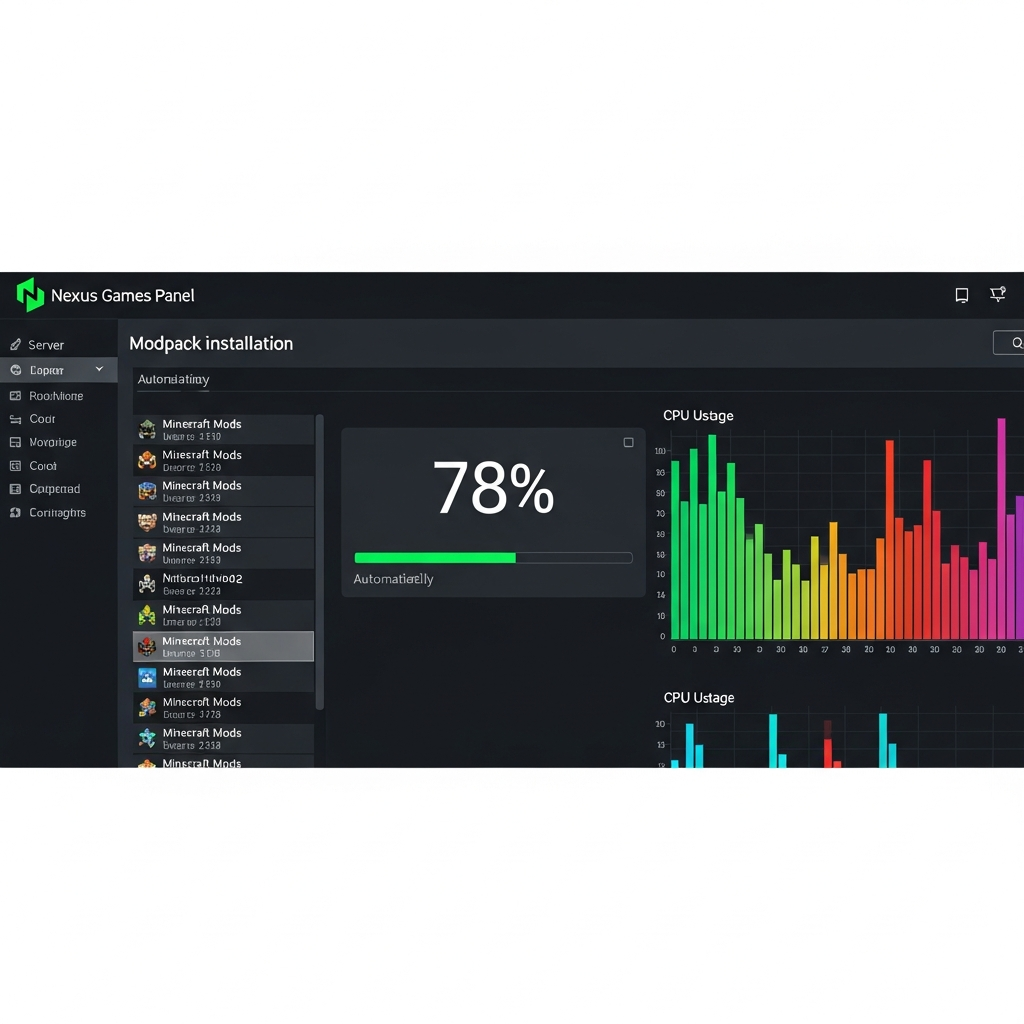Click the green installation progress bar

coord(435,558)
